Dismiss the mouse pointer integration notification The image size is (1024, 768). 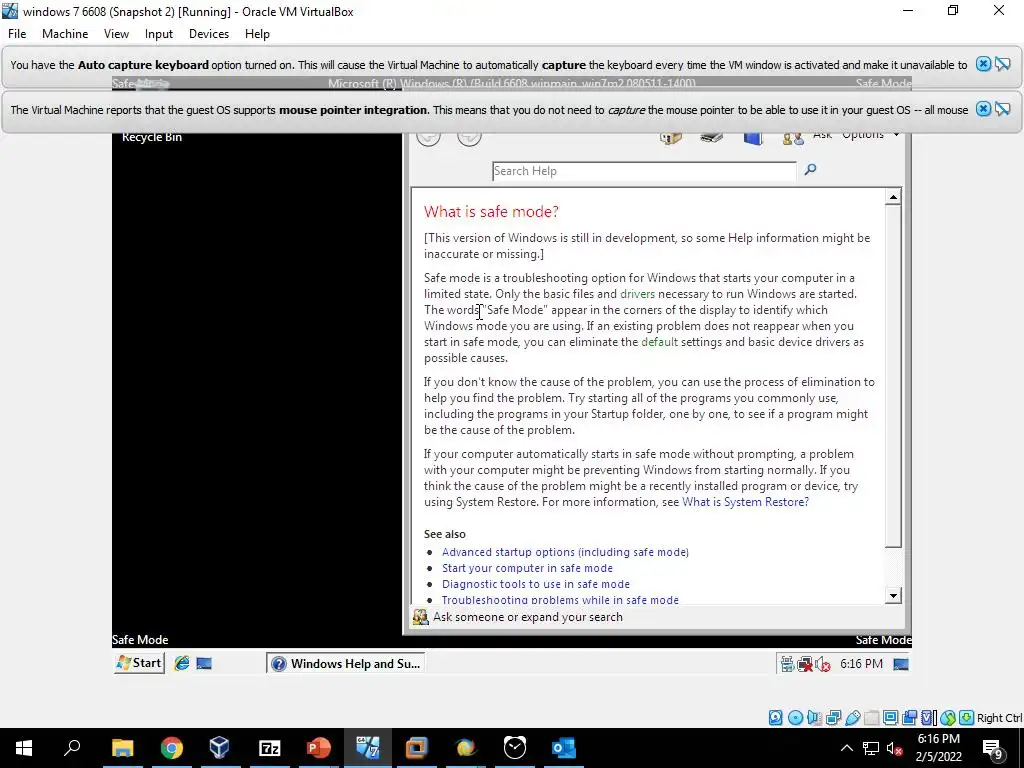(x=983, y=109)
